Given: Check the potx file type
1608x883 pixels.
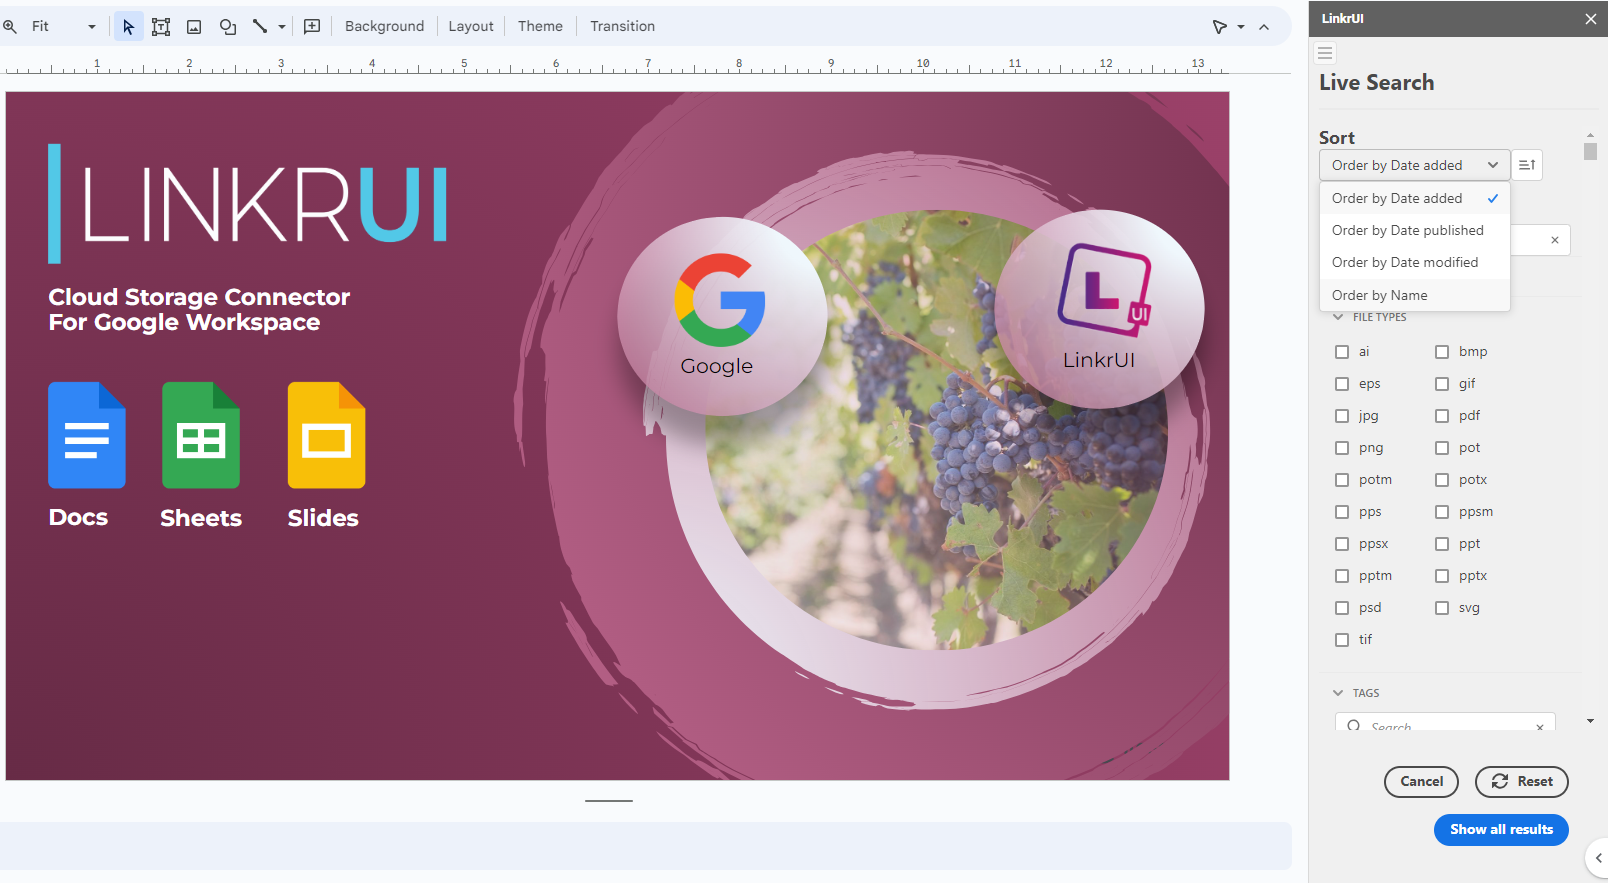Looking at the screenshot, I should tap(1442, 480).
